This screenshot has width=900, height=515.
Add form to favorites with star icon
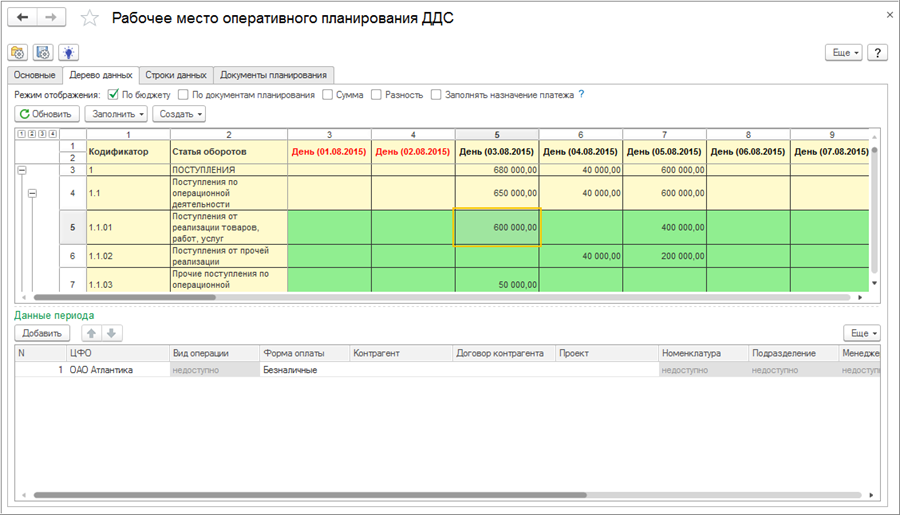coord(90,18)
